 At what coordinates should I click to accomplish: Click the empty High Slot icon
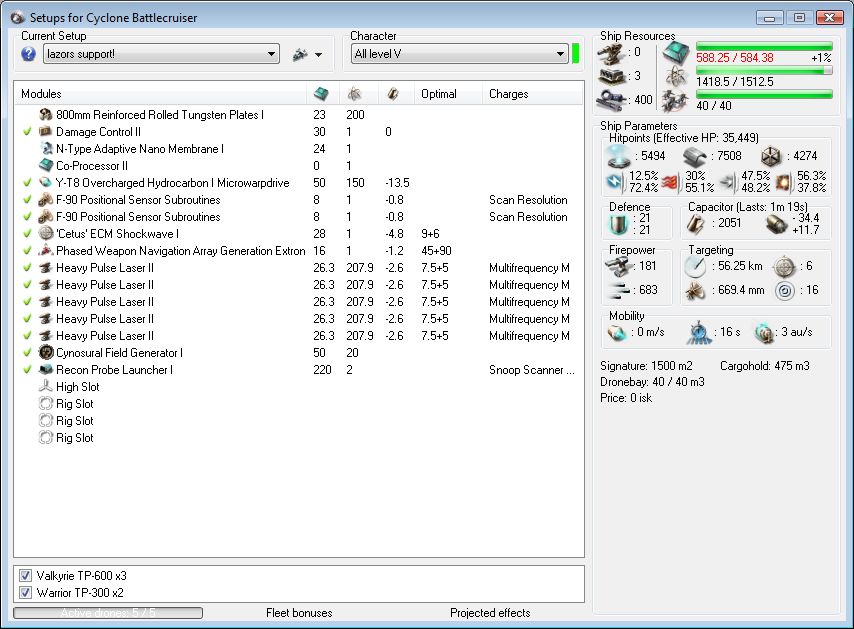click(x=46, y=386)
